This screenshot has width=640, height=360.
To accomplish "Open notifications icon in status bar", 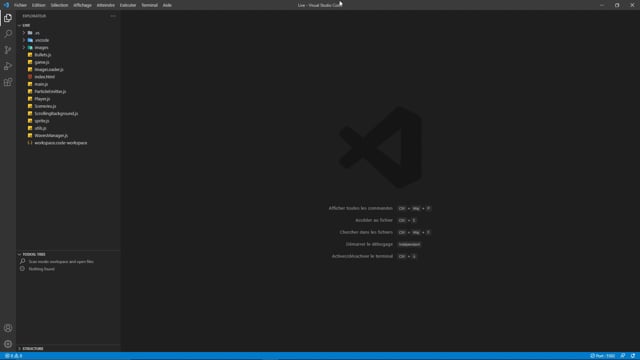I will click(x=633, y=356).
